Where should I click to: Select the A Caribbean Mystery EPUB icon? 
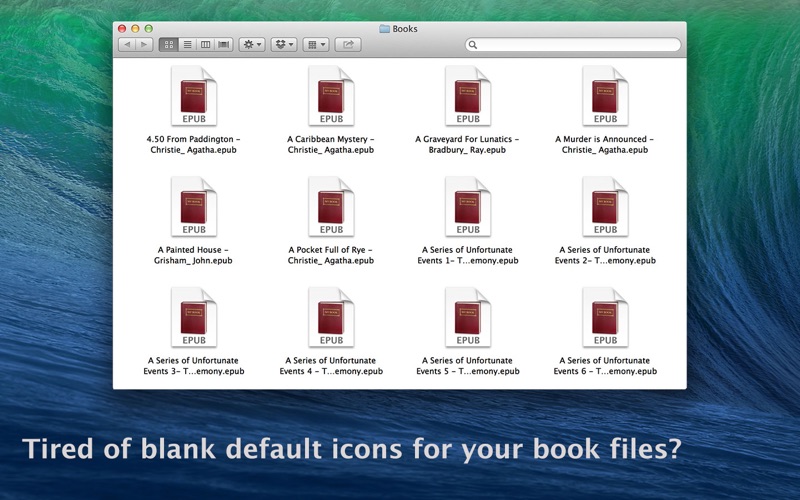[x=331, y=96]
